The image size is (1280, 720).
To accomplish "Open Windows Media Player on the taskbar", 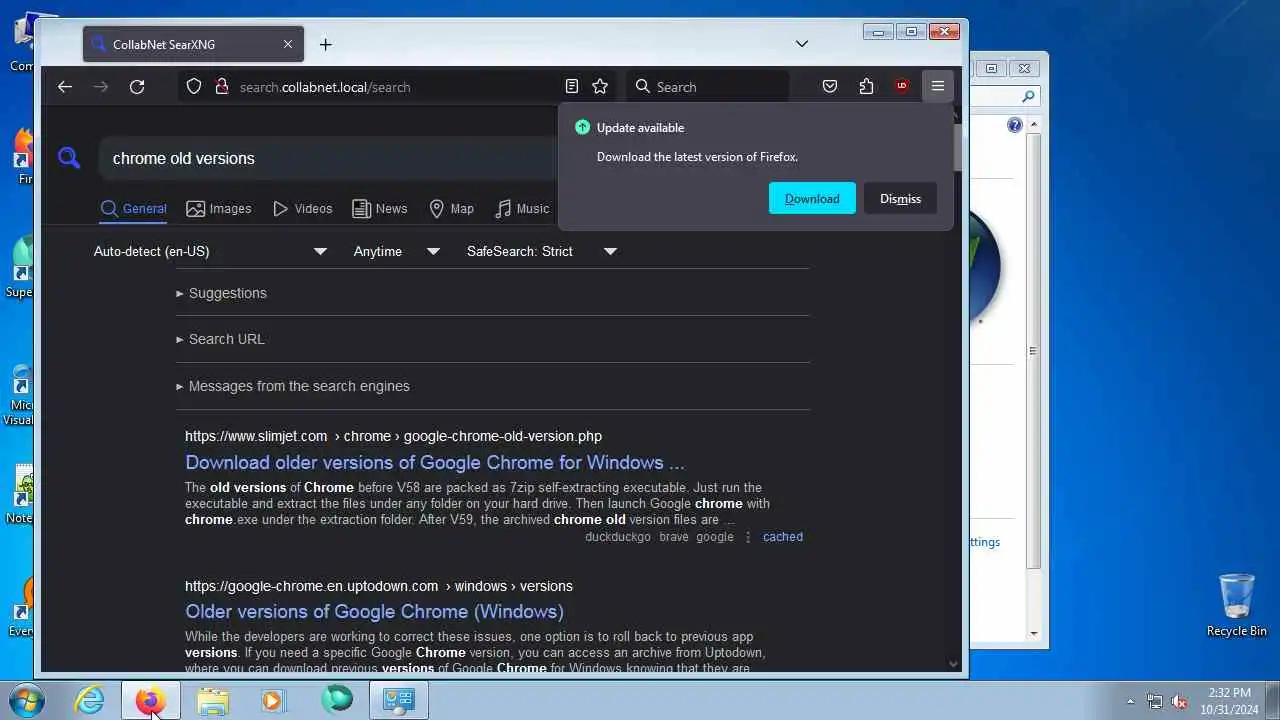I will pyautogui.click(x=274, y=700).
